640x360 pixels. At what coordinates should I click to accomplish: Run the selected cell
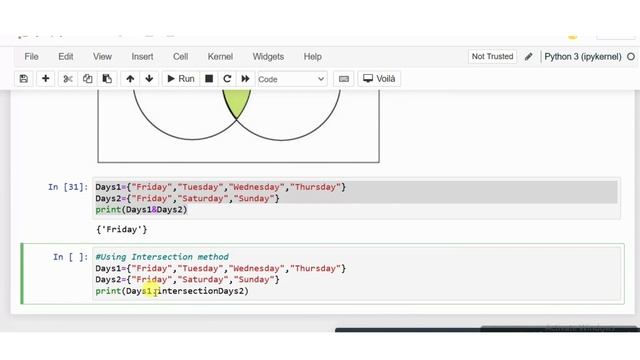pos(181,79)
